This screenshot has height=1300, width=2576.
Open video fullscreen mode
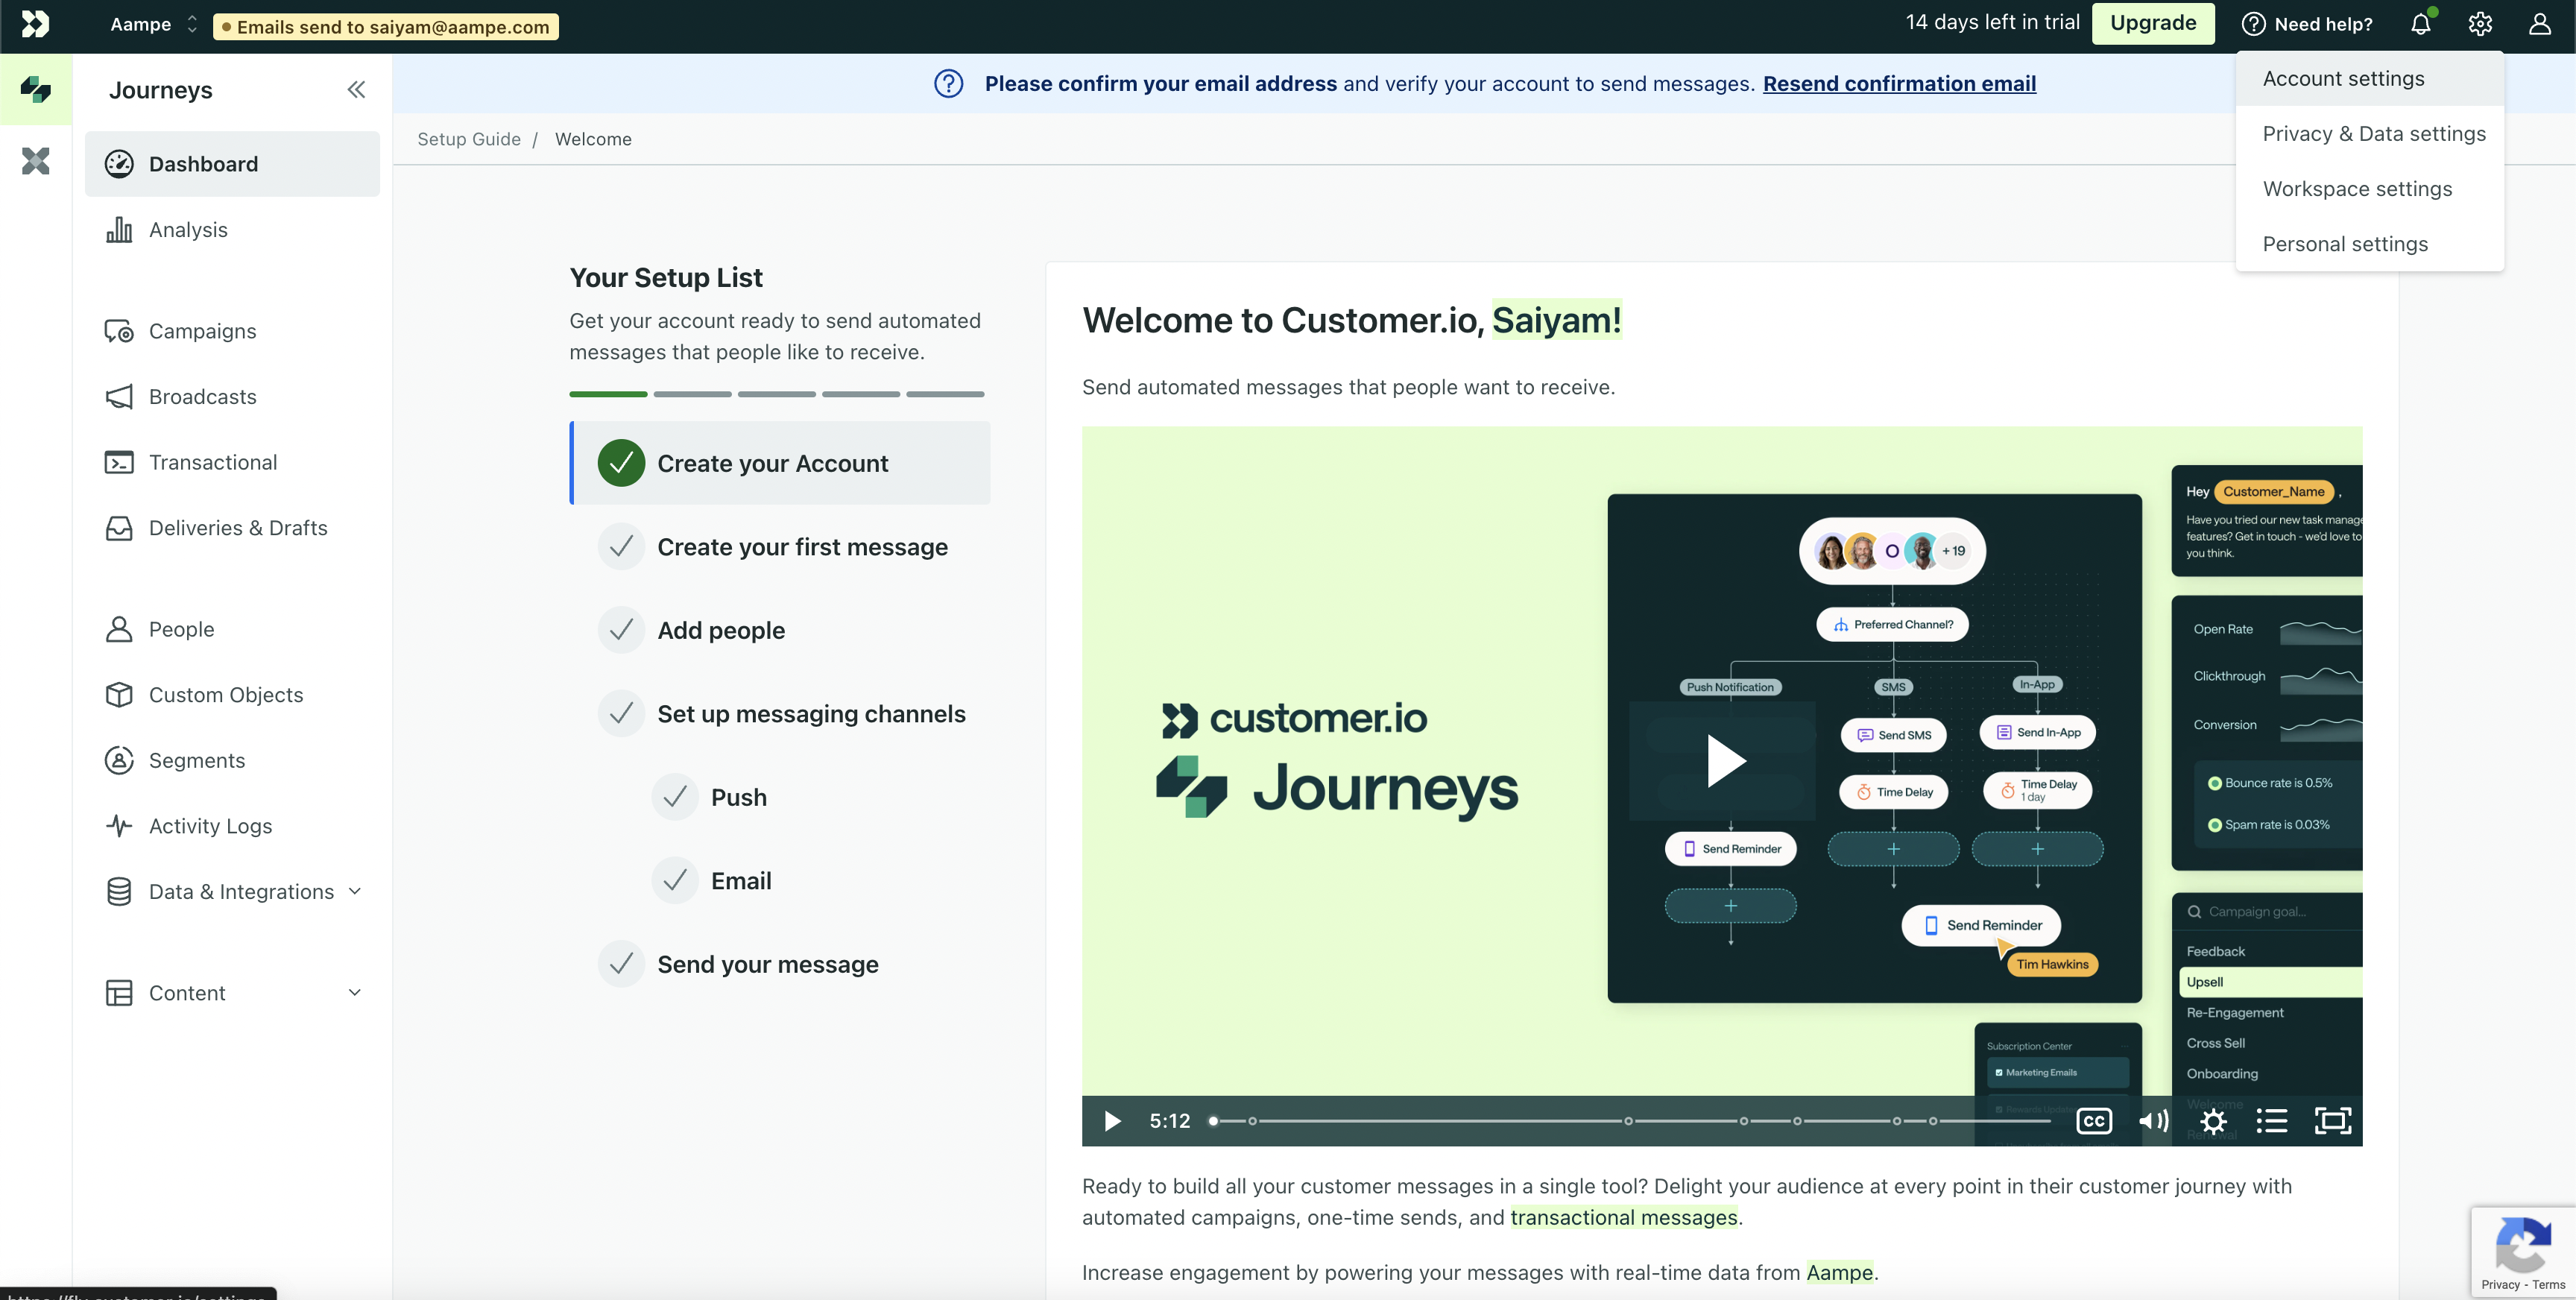pos(2332,1121)
